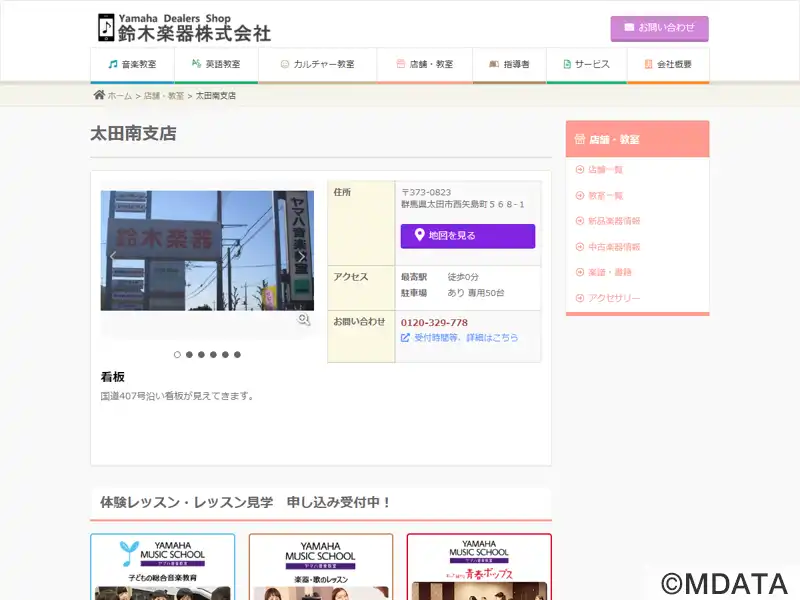Viewport: 800px width, 600px height.
Task: Click the arrow icon beside 中古楽器情報
Action: (580, 247)
